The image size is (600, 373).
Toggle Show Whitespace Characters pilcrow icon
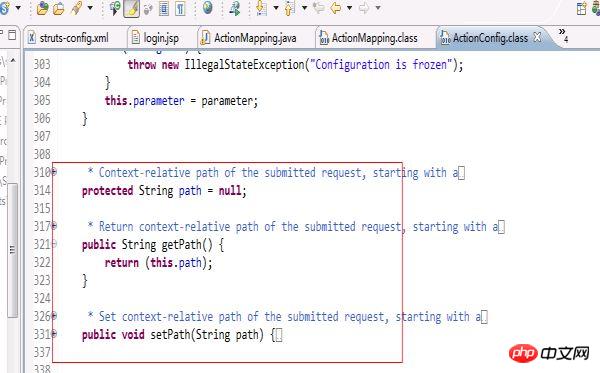[180, 8]
